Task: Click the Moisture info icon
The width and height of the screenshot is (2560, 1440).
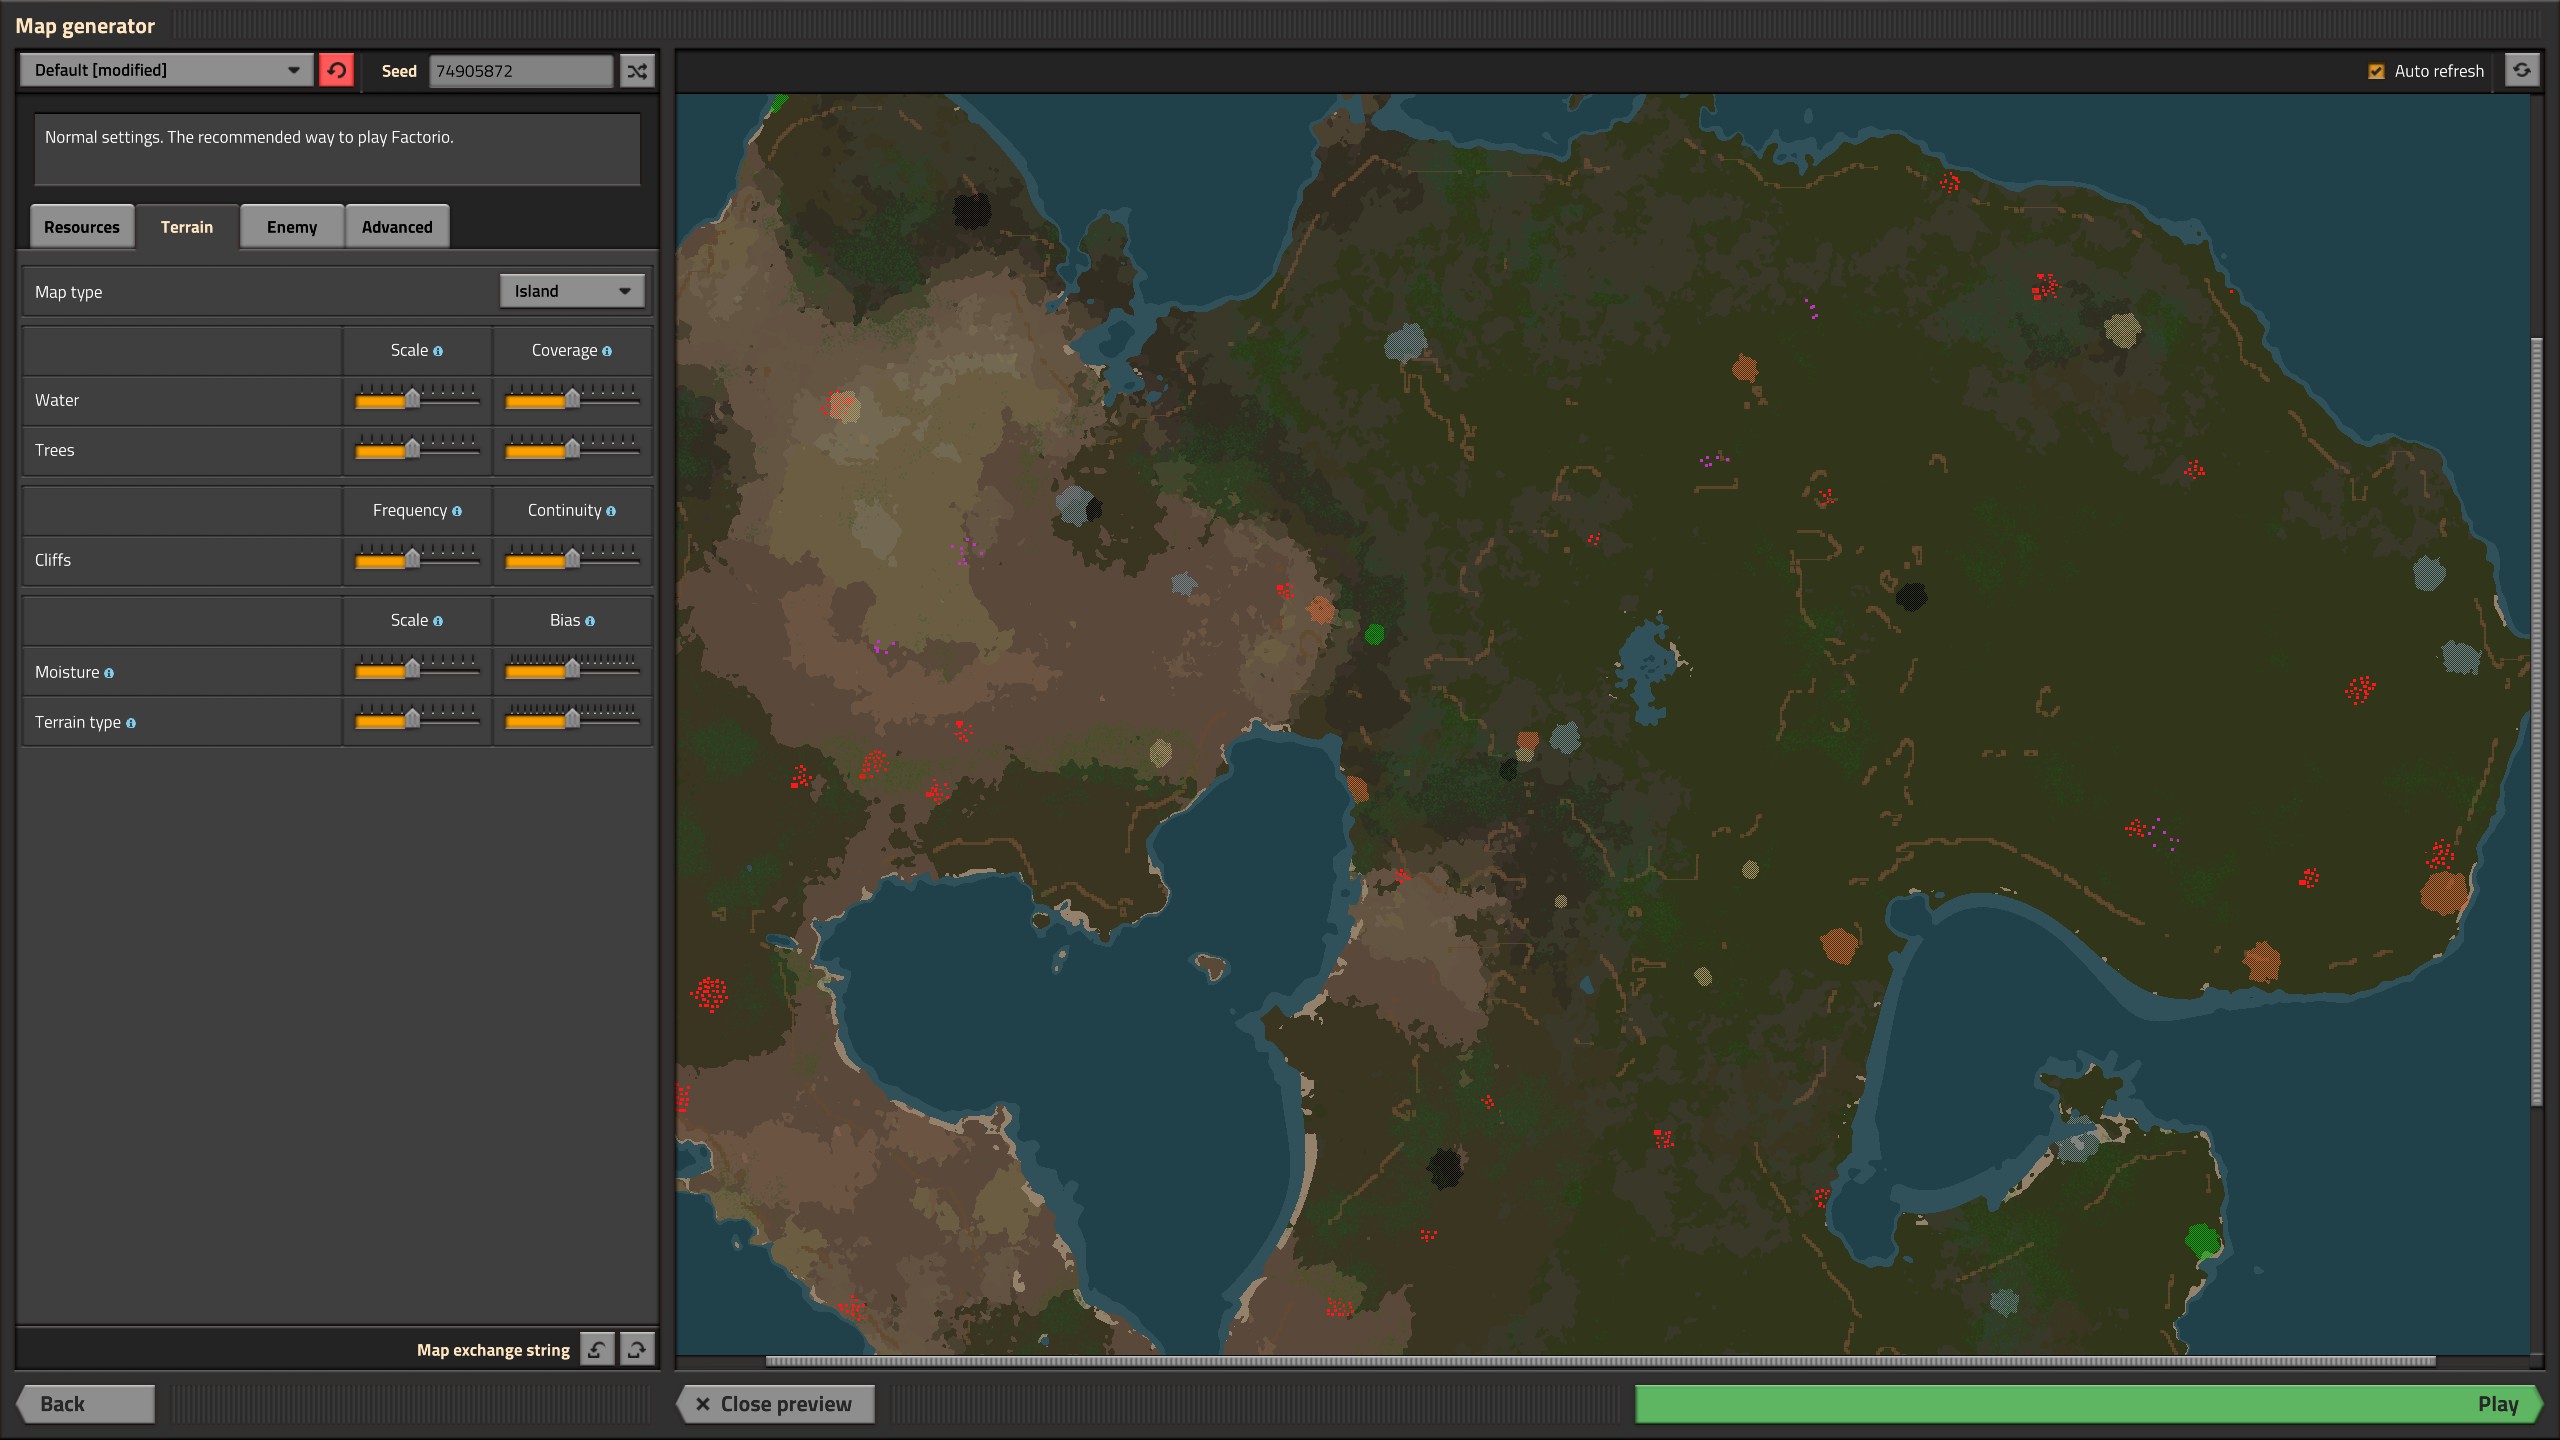Action: coord(109,673)
